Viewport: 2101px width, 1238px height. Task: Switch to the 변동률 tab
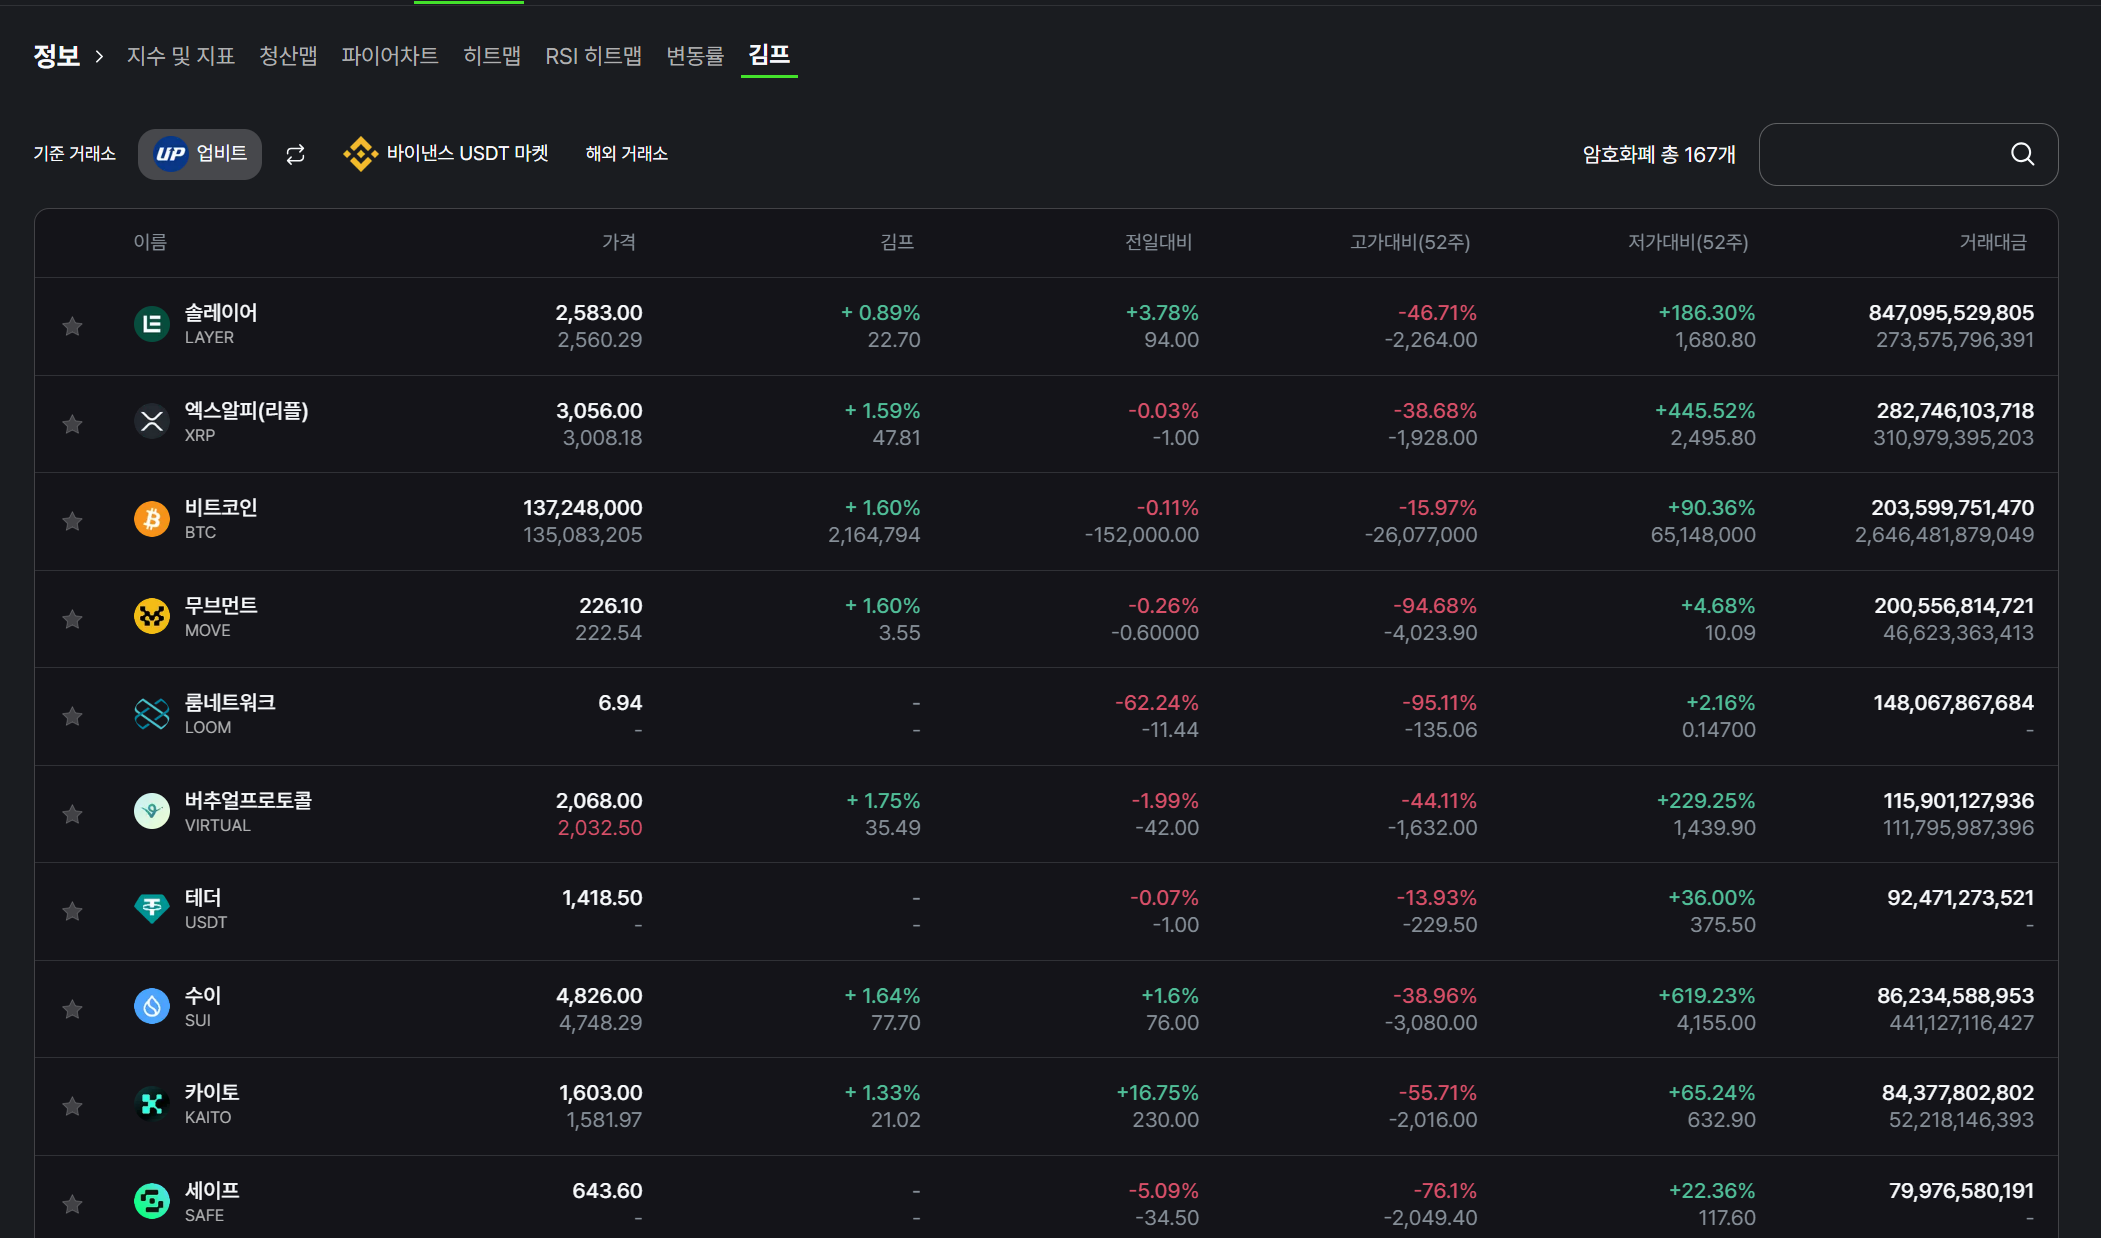pyautogui.click(x=695, y=56)
